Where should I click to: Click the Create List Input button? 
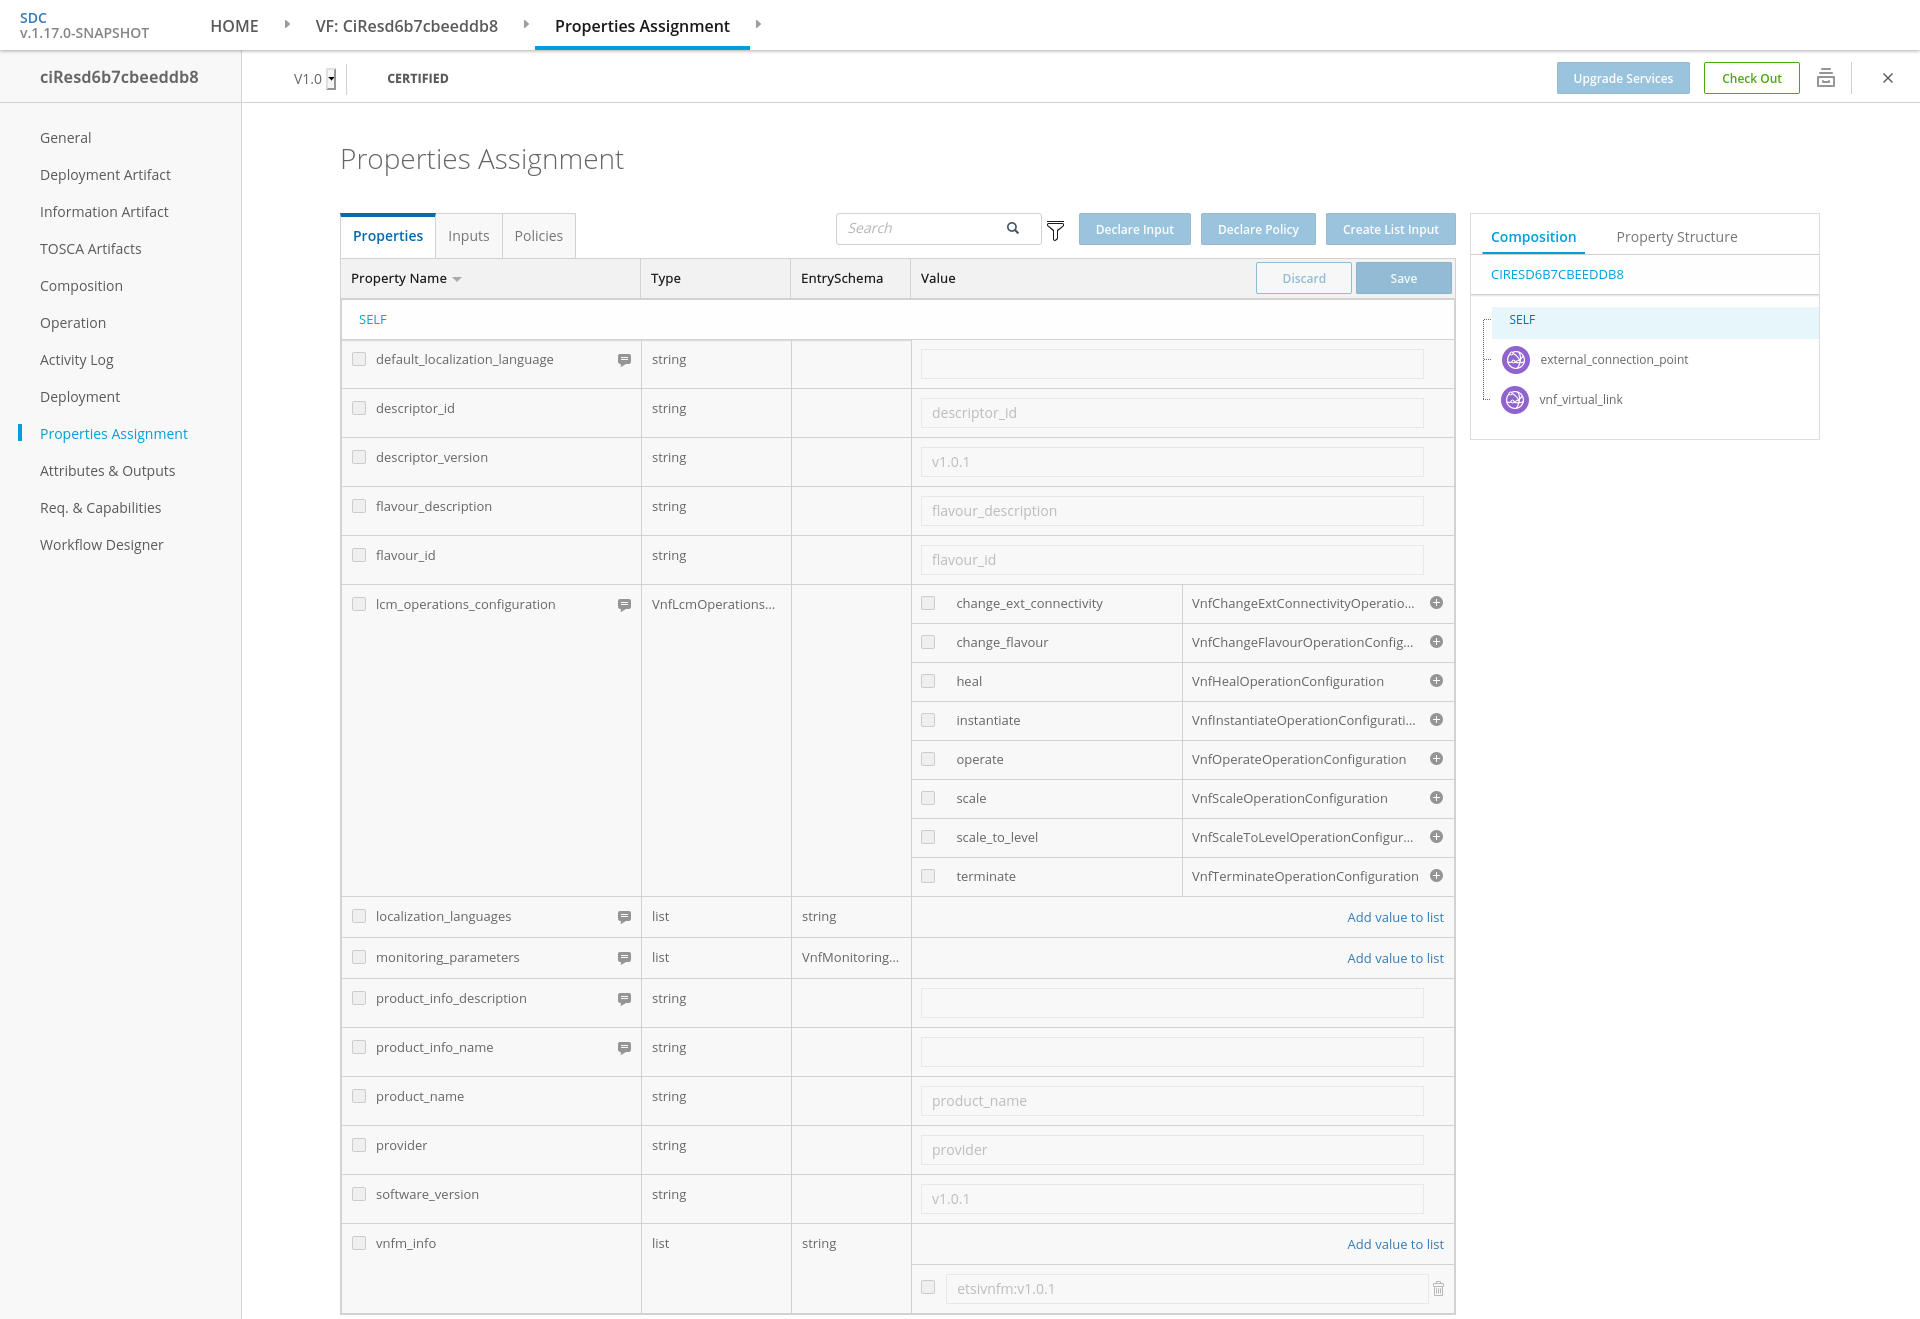pos(1390,229)
